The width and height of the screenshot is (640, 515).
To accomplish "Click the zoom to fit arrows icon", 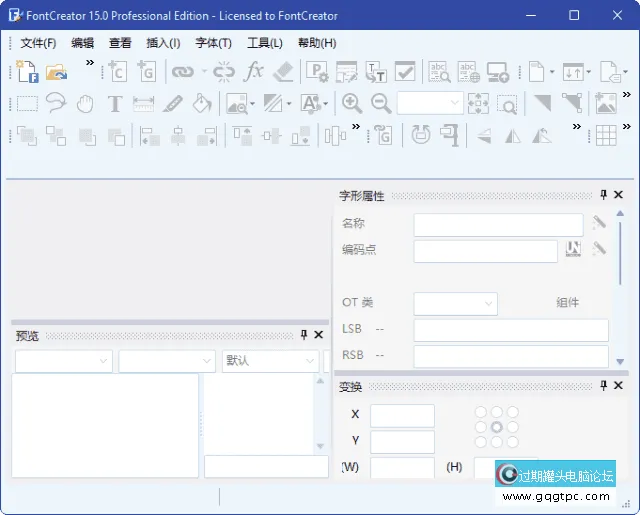I will pyautogui.click(x=478, y=104).
